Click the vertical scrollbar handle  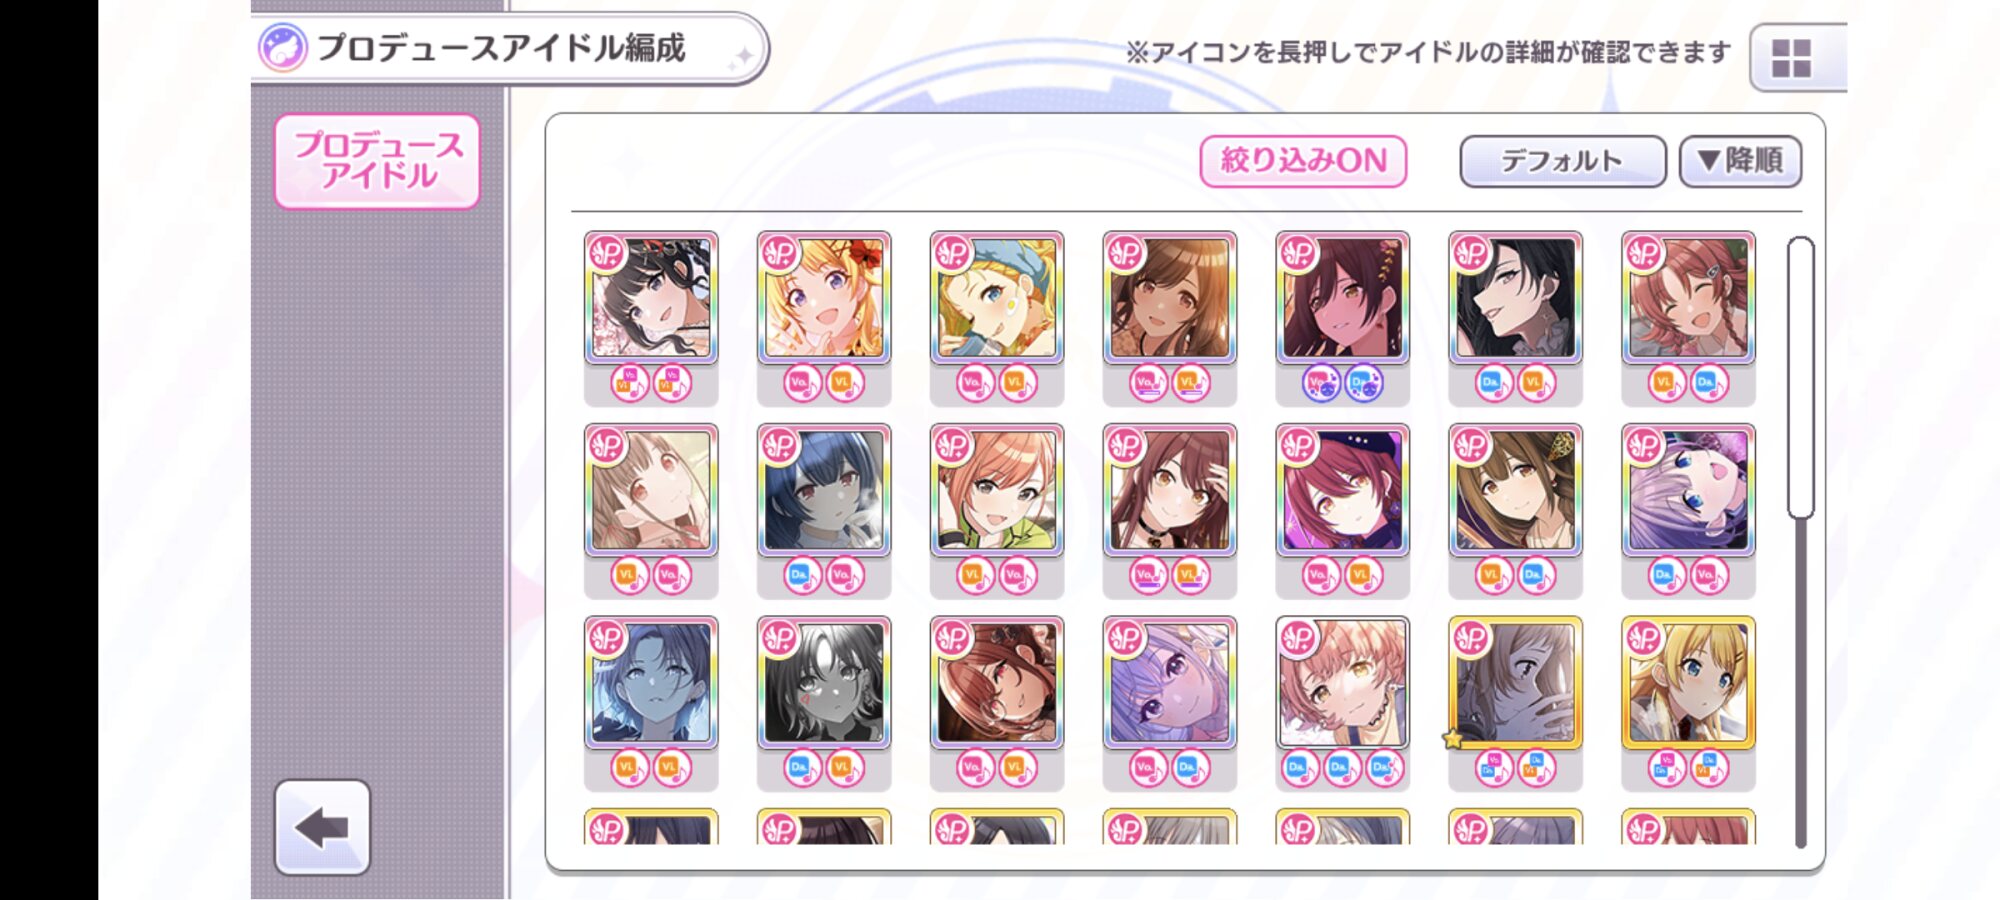pos(1800,377)
